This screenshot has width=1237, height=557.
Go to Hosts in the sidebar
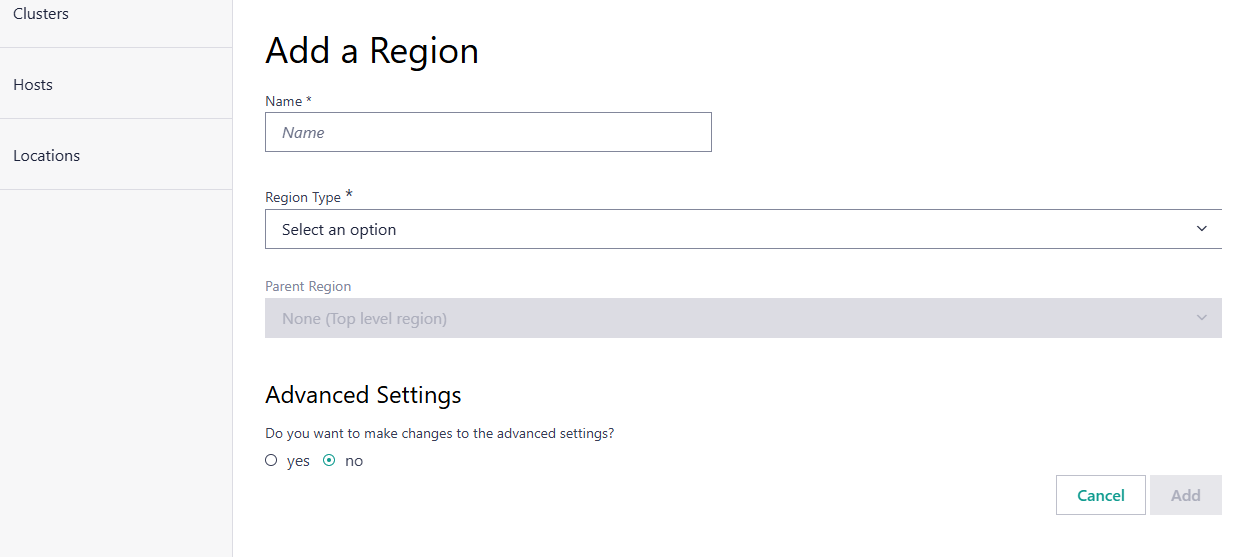(x=33, y=85)
